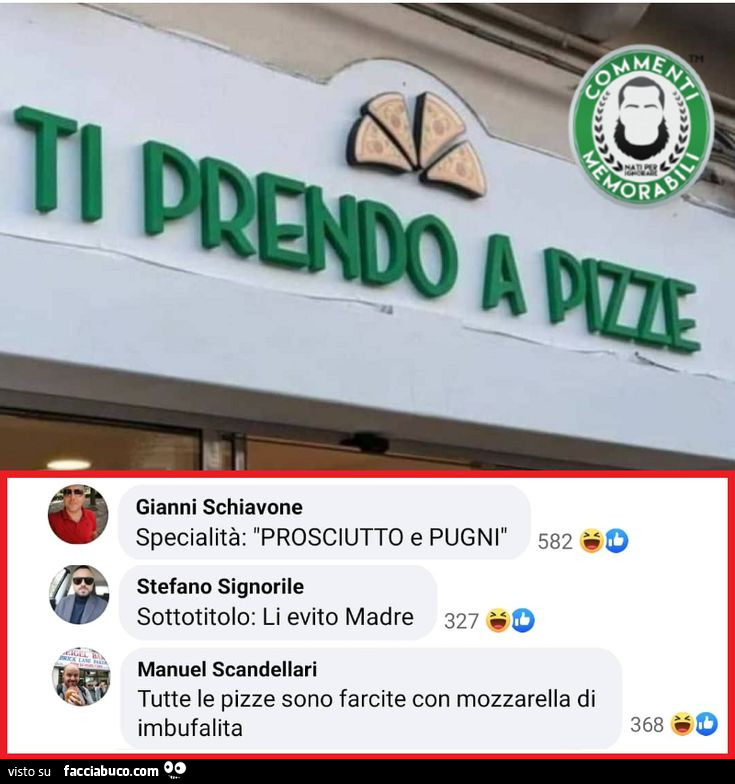This screenshot has width=735, height=784.
Task: Click Gianni Schiavone's profile picture
Action: coord(78,514)
